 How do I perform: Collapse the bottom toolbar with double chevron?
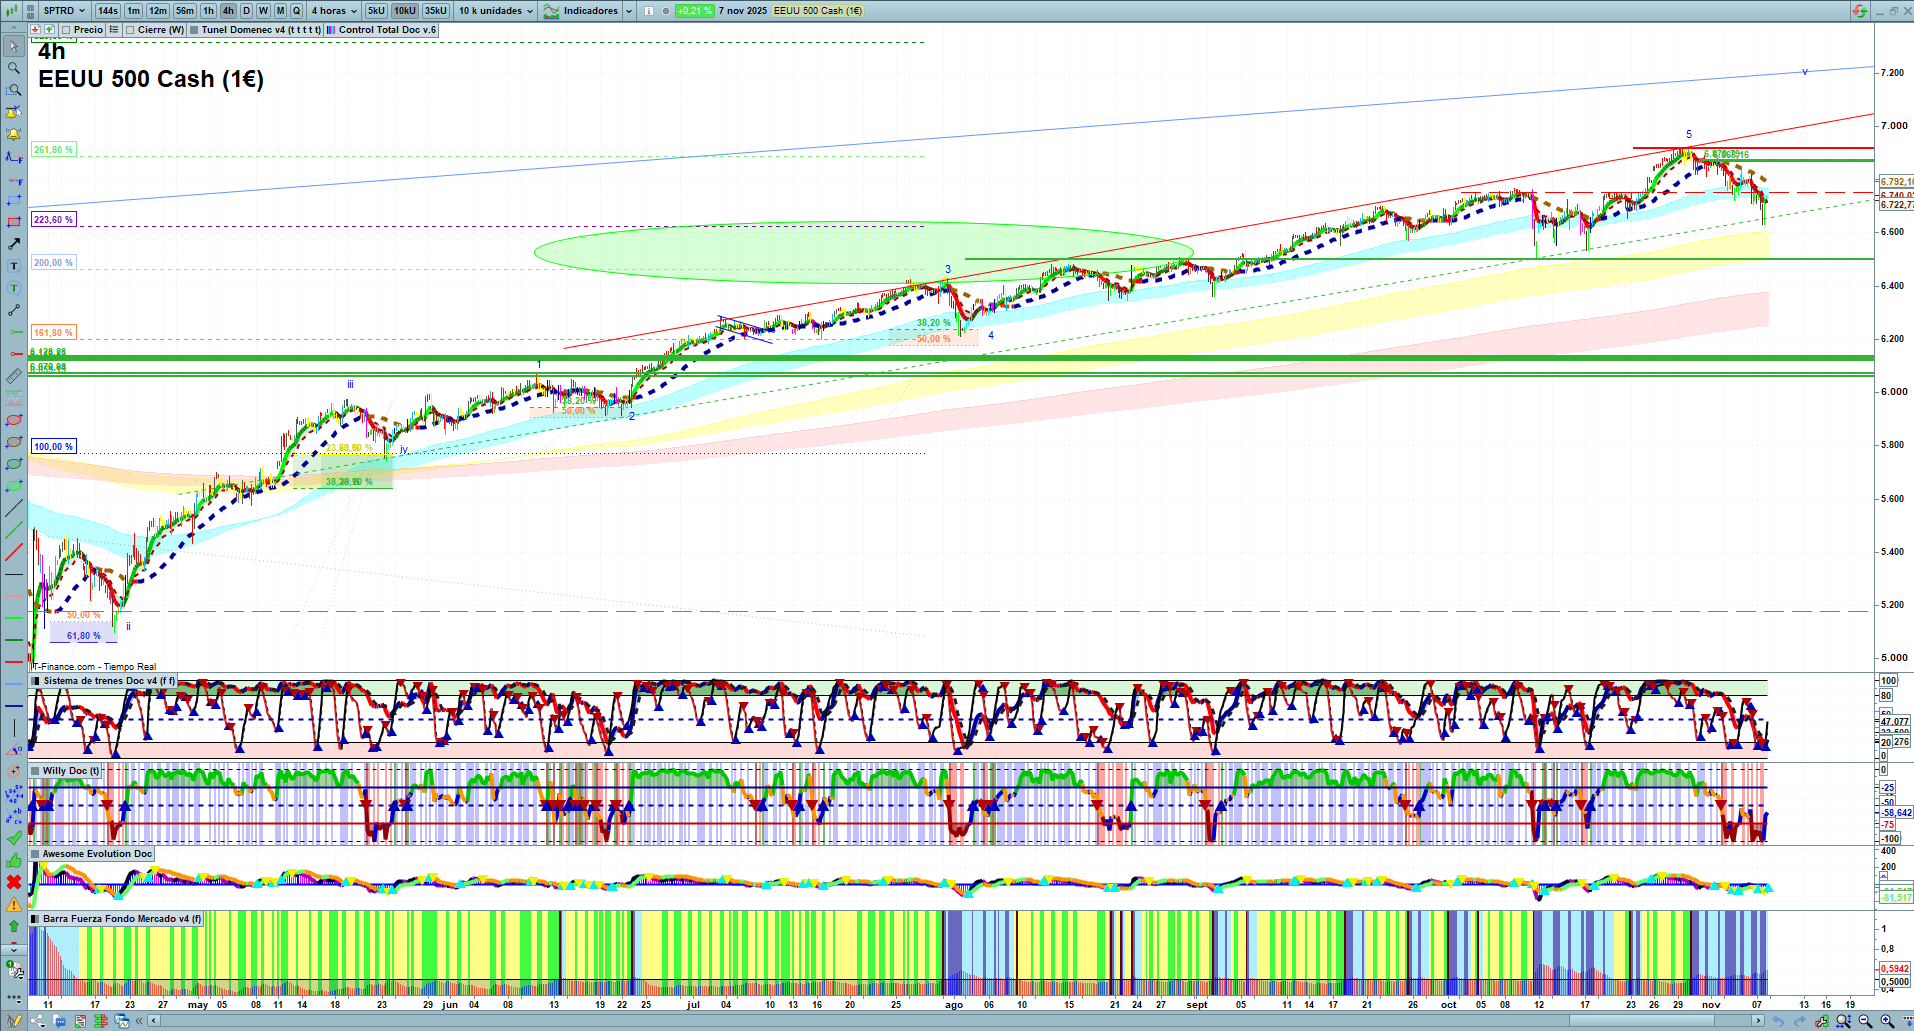pos(140,1021)
